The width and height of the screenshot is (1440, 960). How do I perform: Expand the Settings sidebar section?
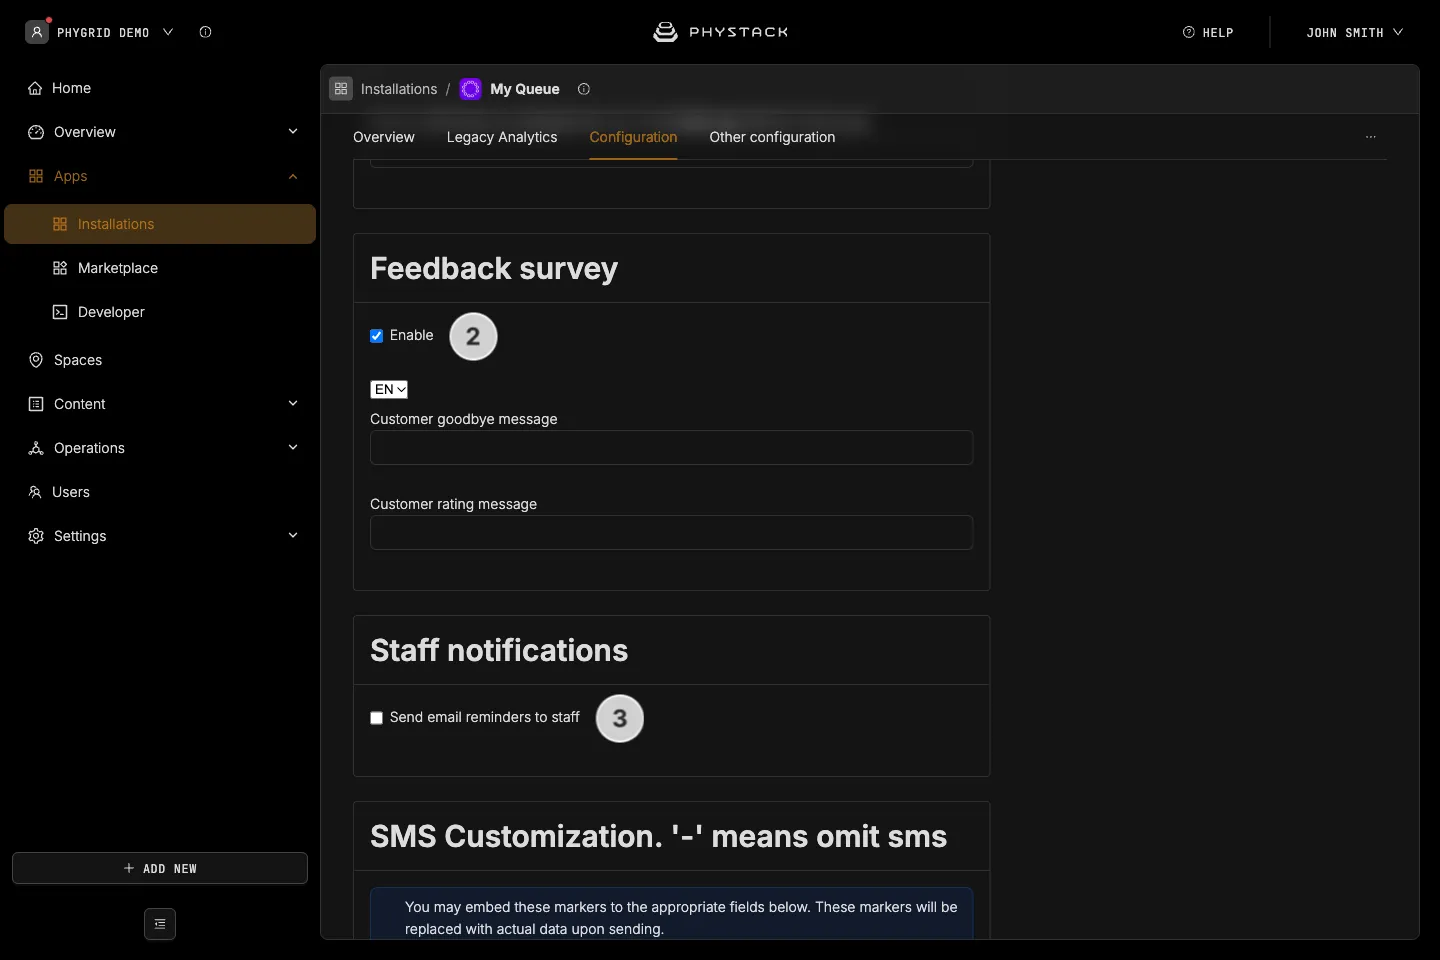(x=293, y=536)
